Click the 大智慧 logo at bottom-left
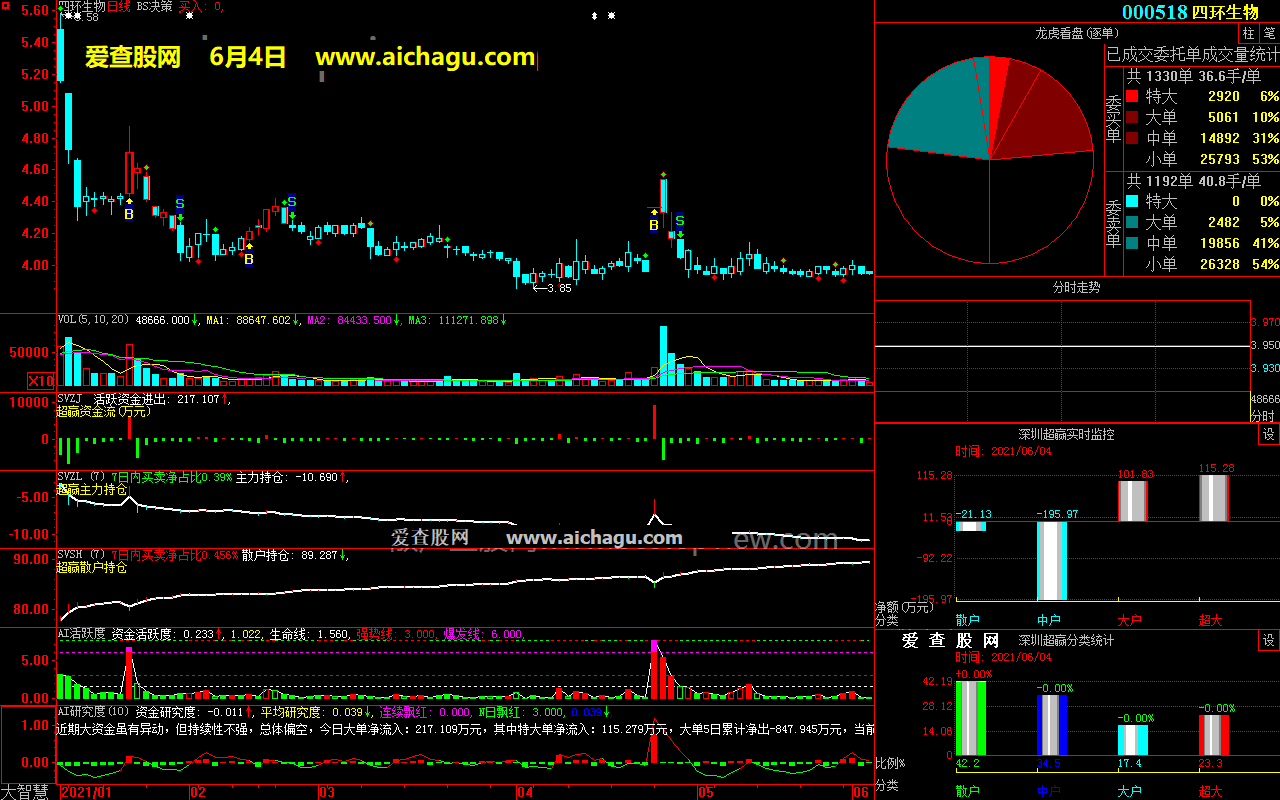This screenshot has width=1280, height=800. coord(25,792)
